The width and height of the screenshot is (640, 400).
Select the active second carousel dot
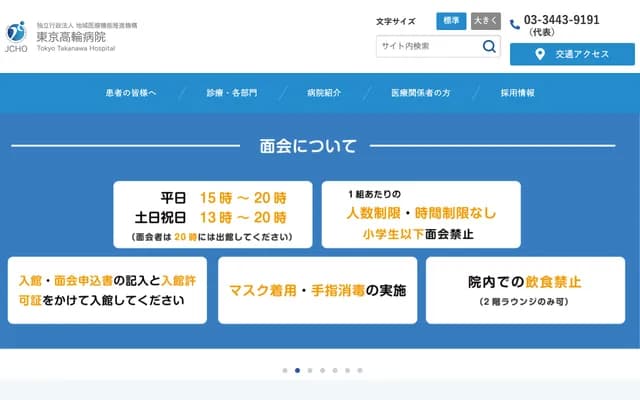[x=298, y=371]
